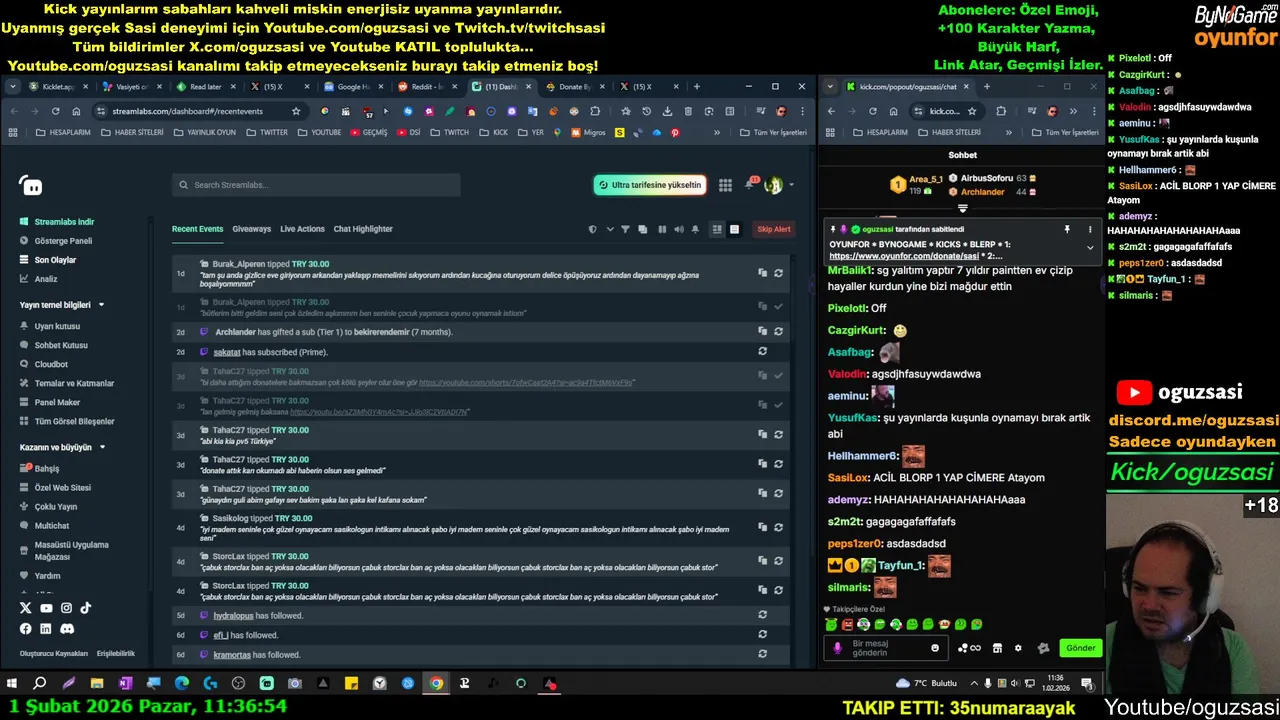Expand the leaderboard arrow under Area_5_1
The height and width of the screenshot is (720, 1280).
click(x=963, y=209)
